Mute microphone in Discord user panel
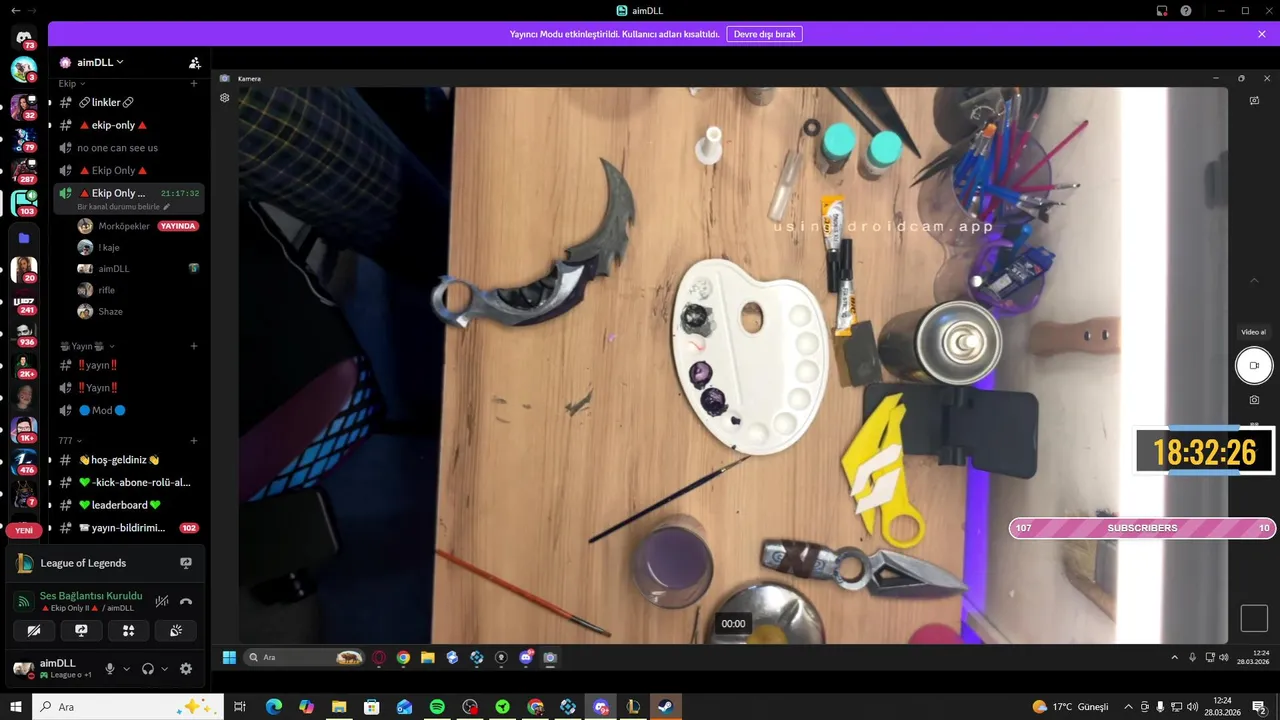This screenshot has height=720, width=1280. [110, 669]
